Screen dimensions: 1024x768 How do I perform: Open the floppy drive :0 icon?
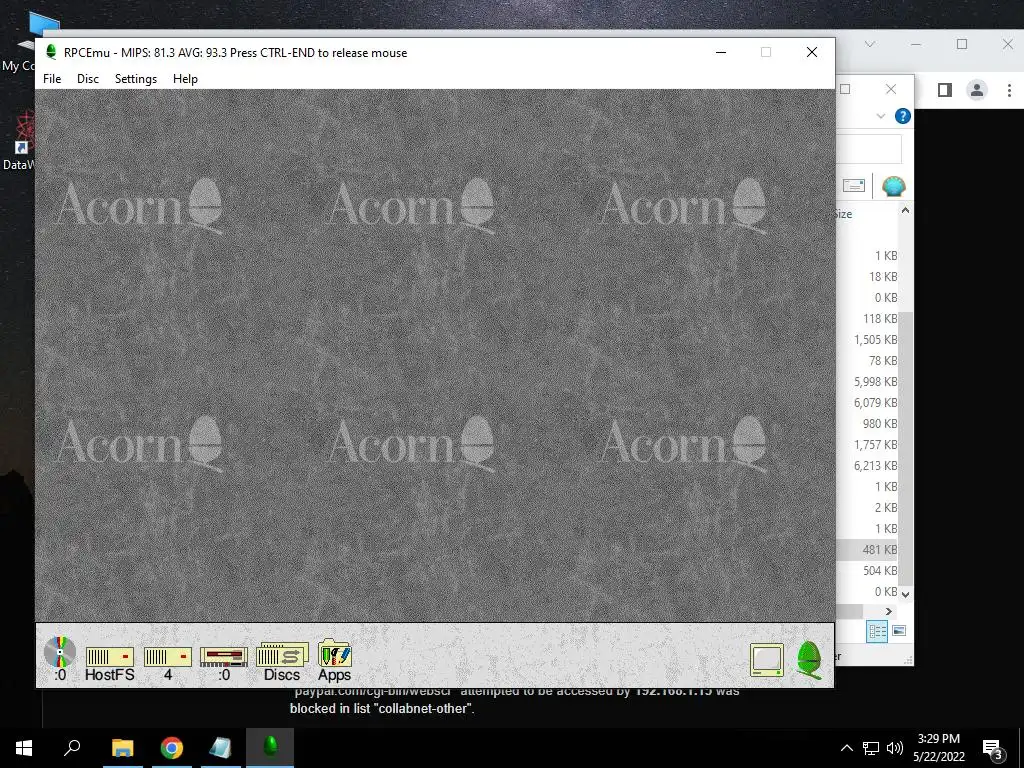(224, 664)
